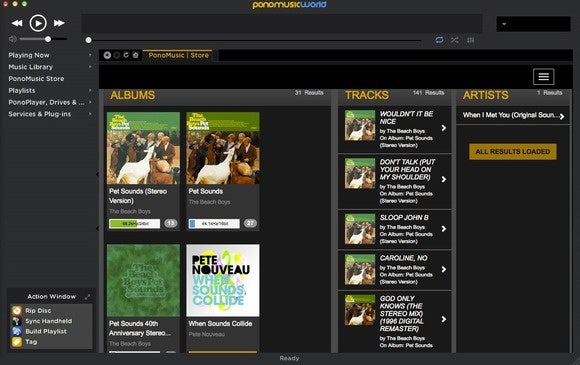
Task: Toggle repeat mode icon
Action: pos(439,40)
